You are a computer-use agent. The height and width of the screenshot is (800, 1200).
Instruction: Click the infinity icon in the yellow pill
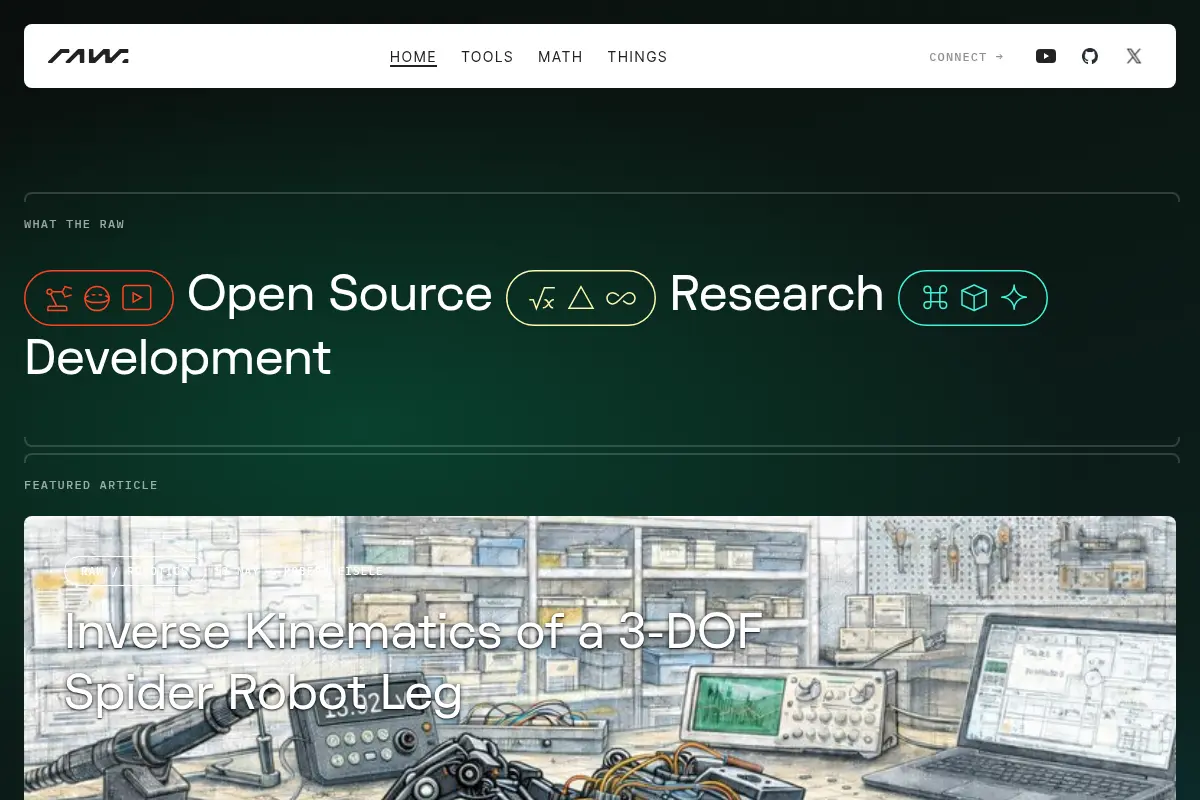click(x=621, y=298)
